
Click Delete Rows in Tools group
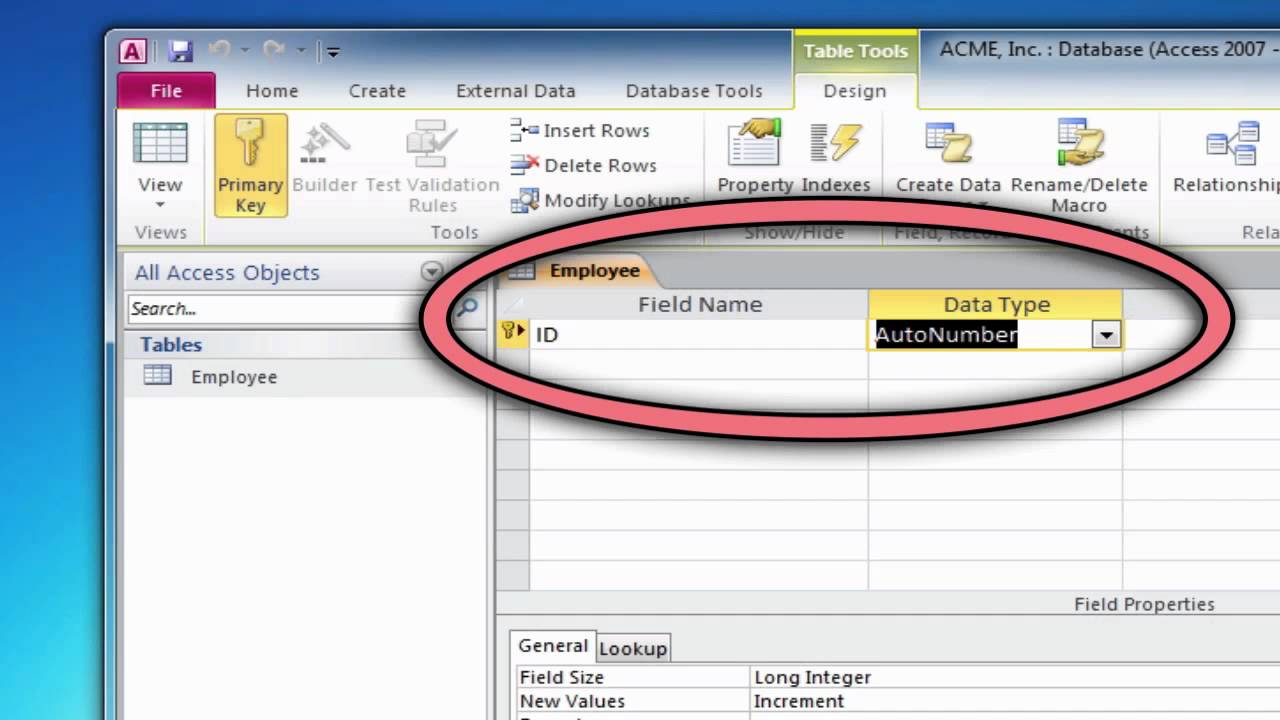(x=583, y=165)
